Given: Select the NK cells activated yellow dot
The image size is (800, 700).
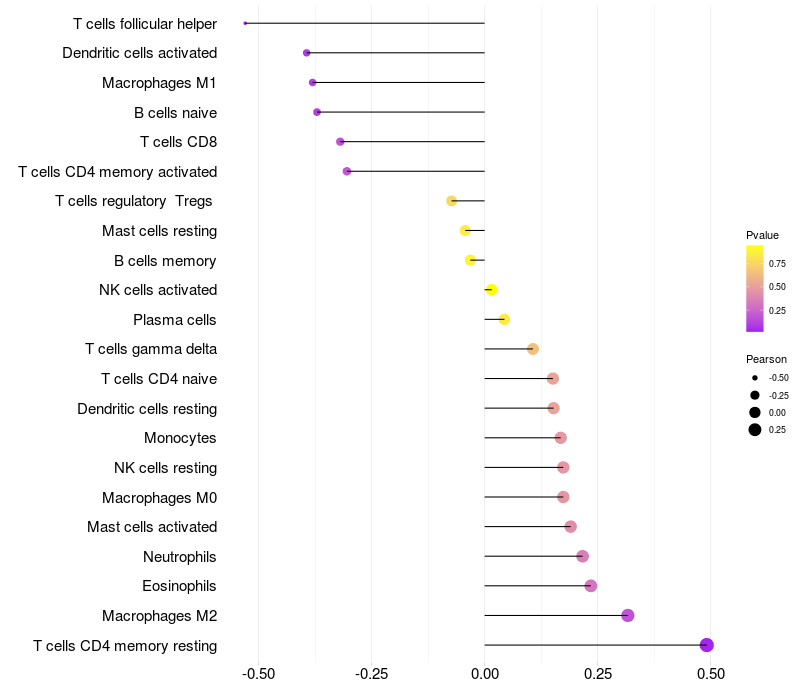Looking at the screenshot, I should (x=491, y=290).
